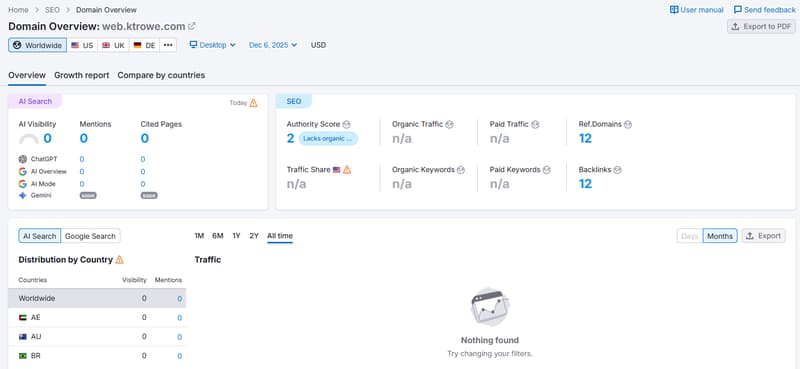Click the USD currency label
Image resolution: width=800 pixels, height=369 pixels.
(x=318, y=45)
